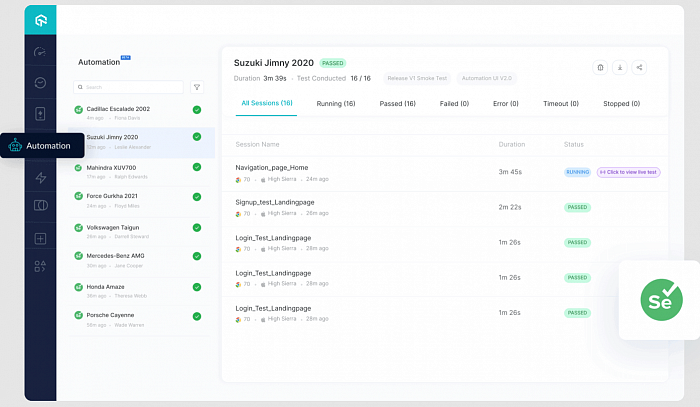Click the download icon button

tap(620, 67)
